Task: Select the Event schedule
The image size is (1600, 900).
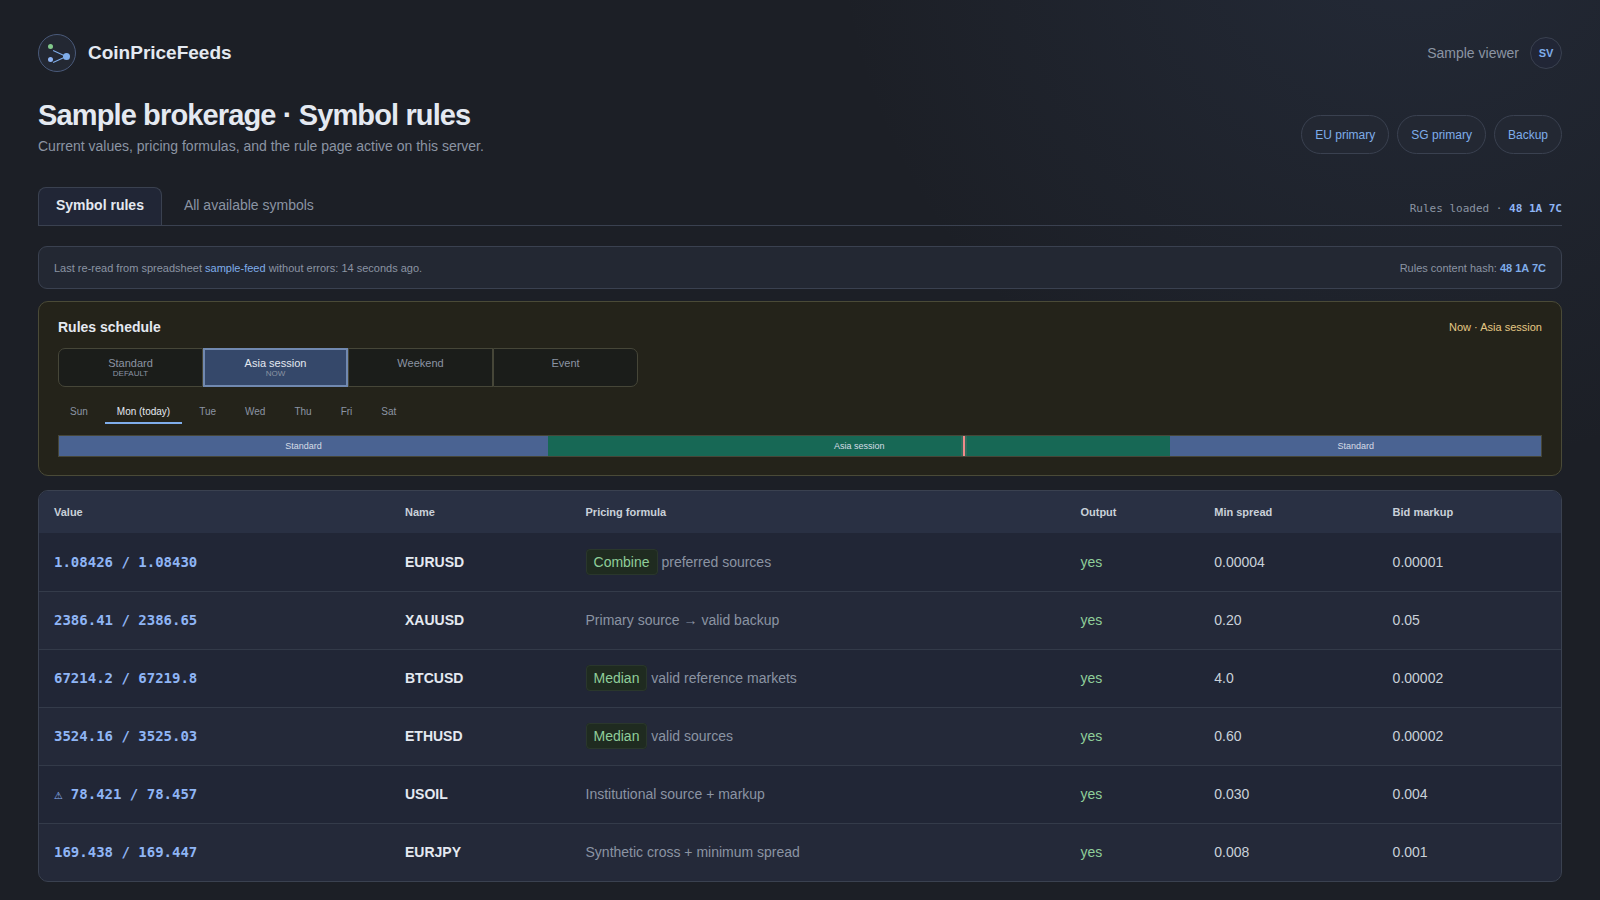Action: tap(565, 367)
